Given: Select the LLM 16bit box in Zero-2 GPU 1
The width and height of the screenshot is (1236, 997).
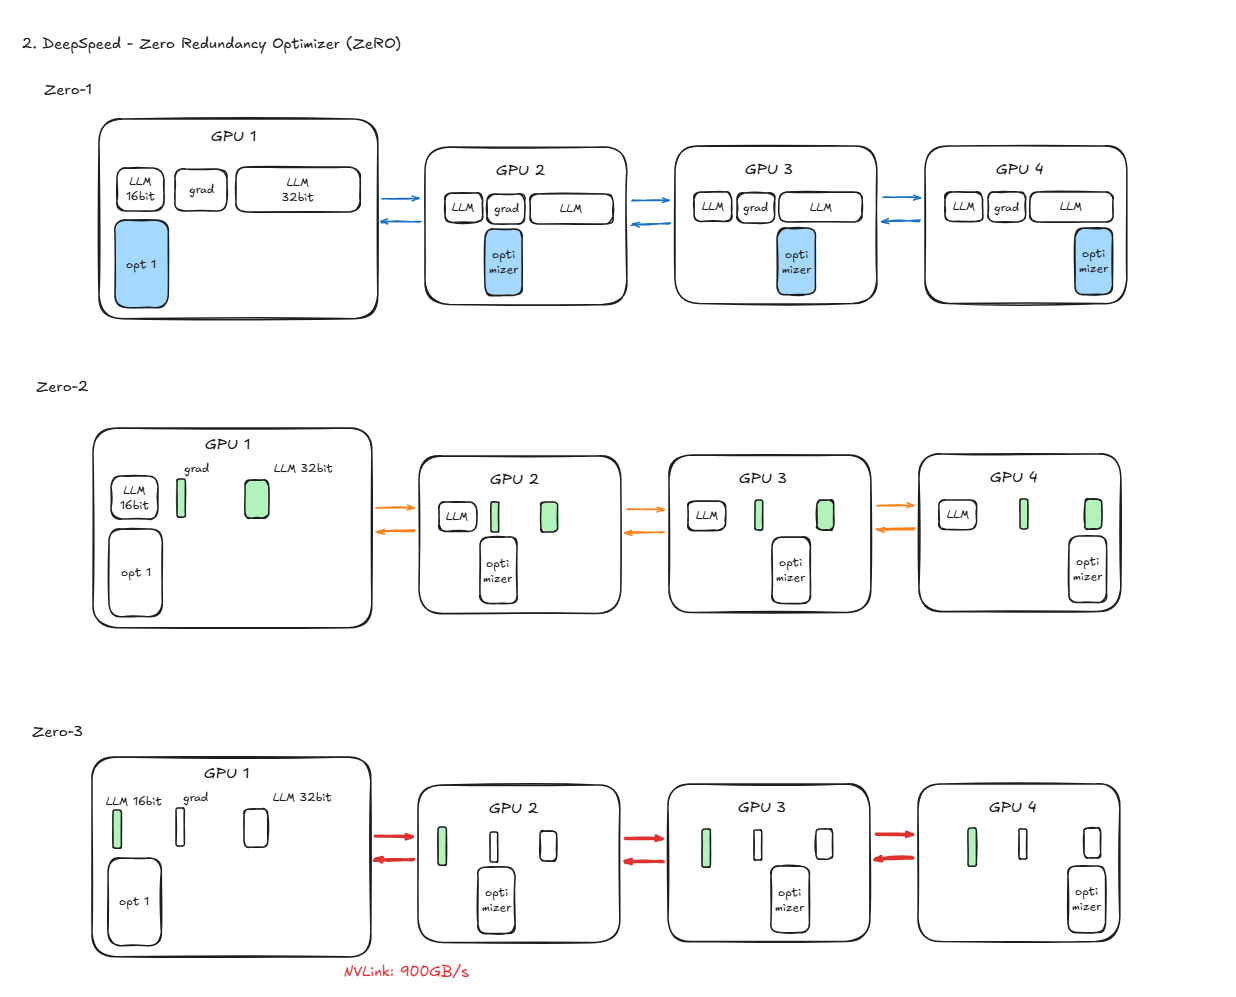Looking at the screenshot, I should click(134, 498).
